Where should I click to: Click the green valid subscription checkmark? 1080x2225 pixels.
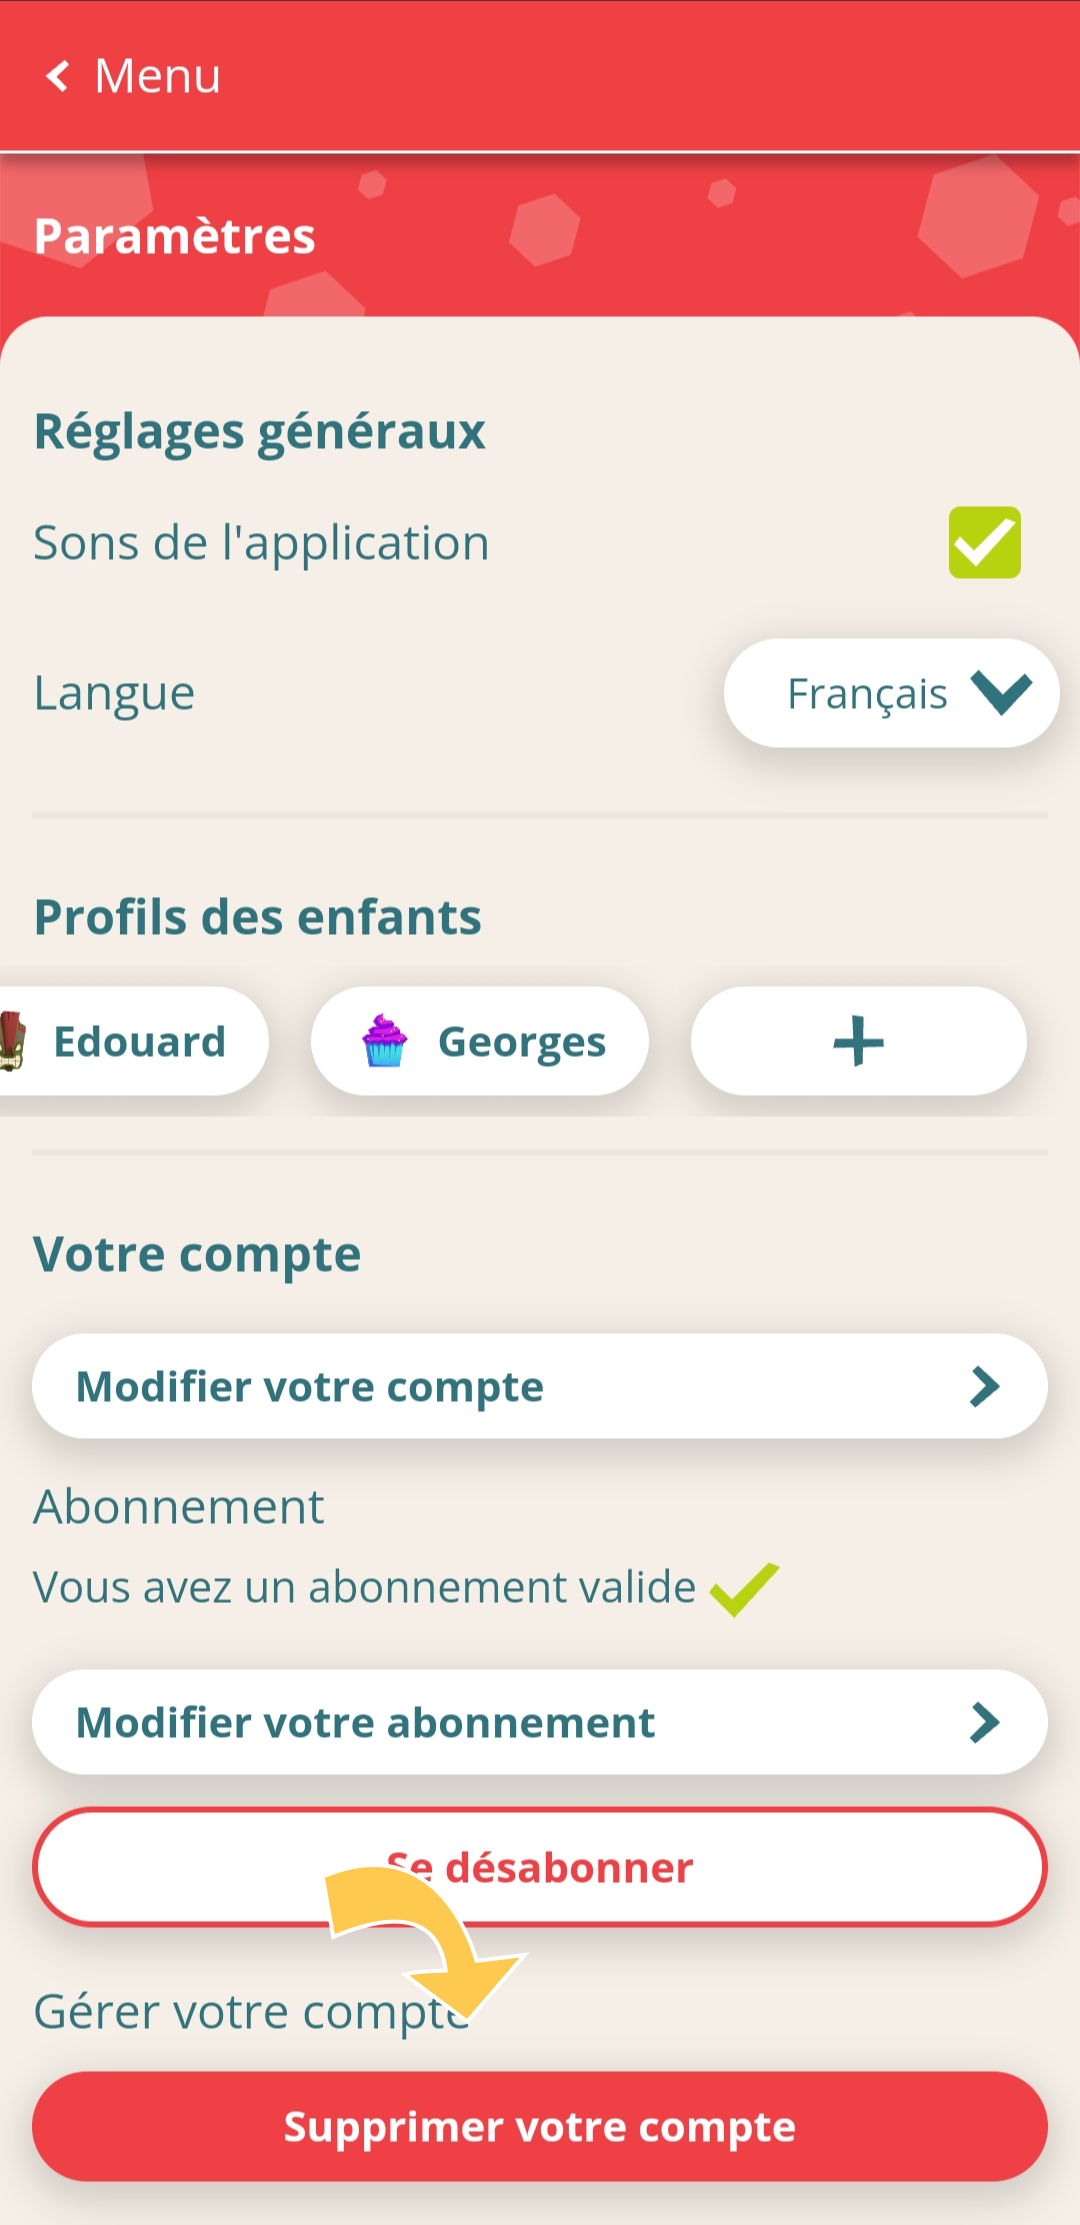click(x=744, y=1589)
